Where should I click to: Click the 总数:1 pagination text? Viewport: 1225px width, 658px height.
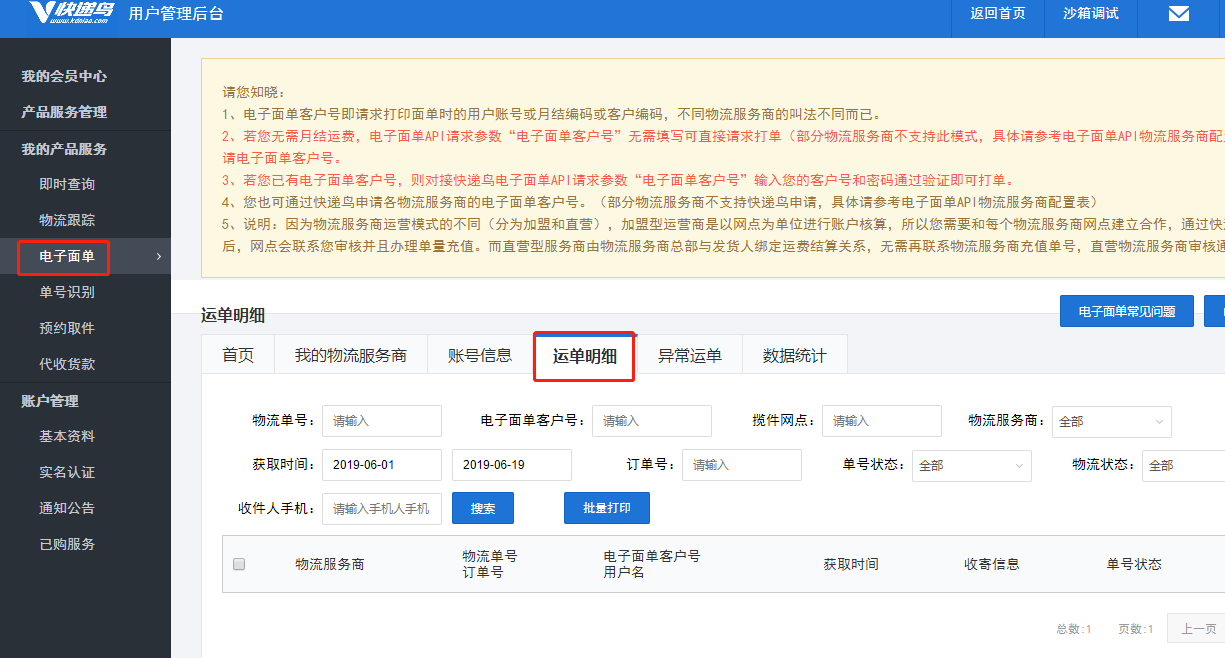(x=1074, y=629)
